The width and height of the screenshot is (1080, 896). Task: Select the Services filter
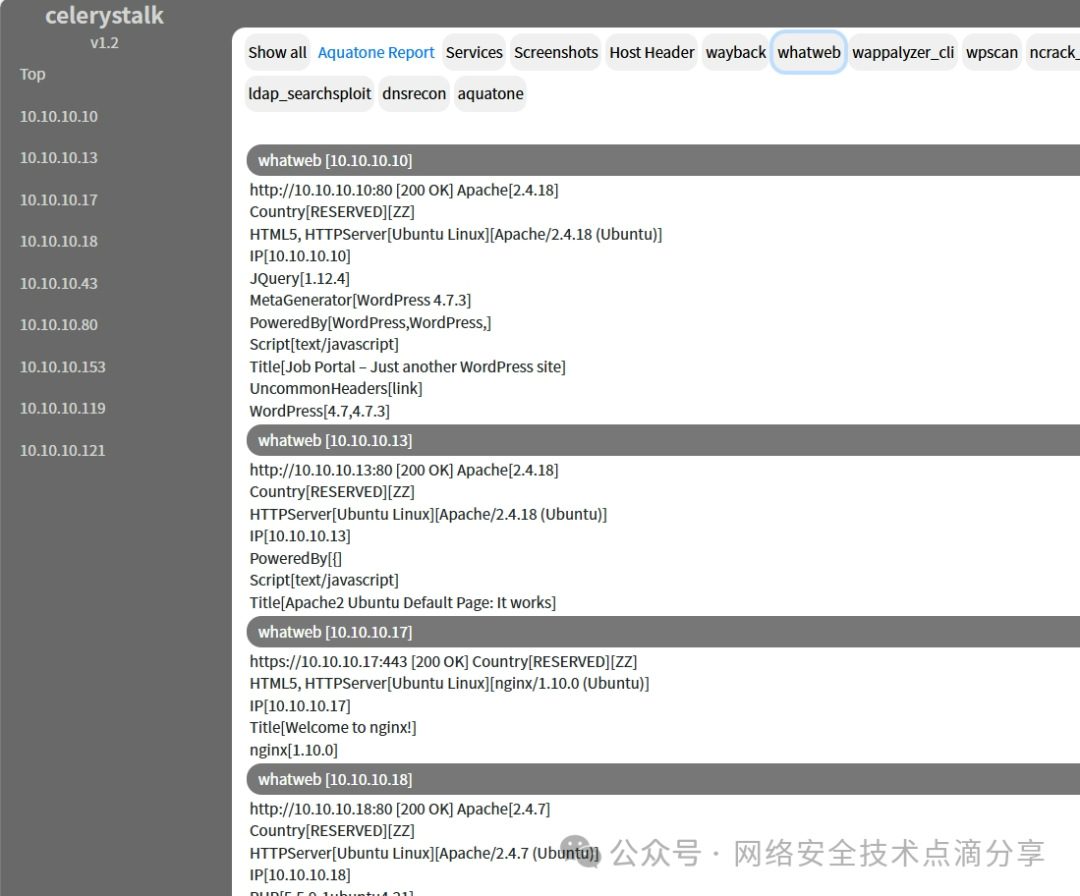coord(474,52)
